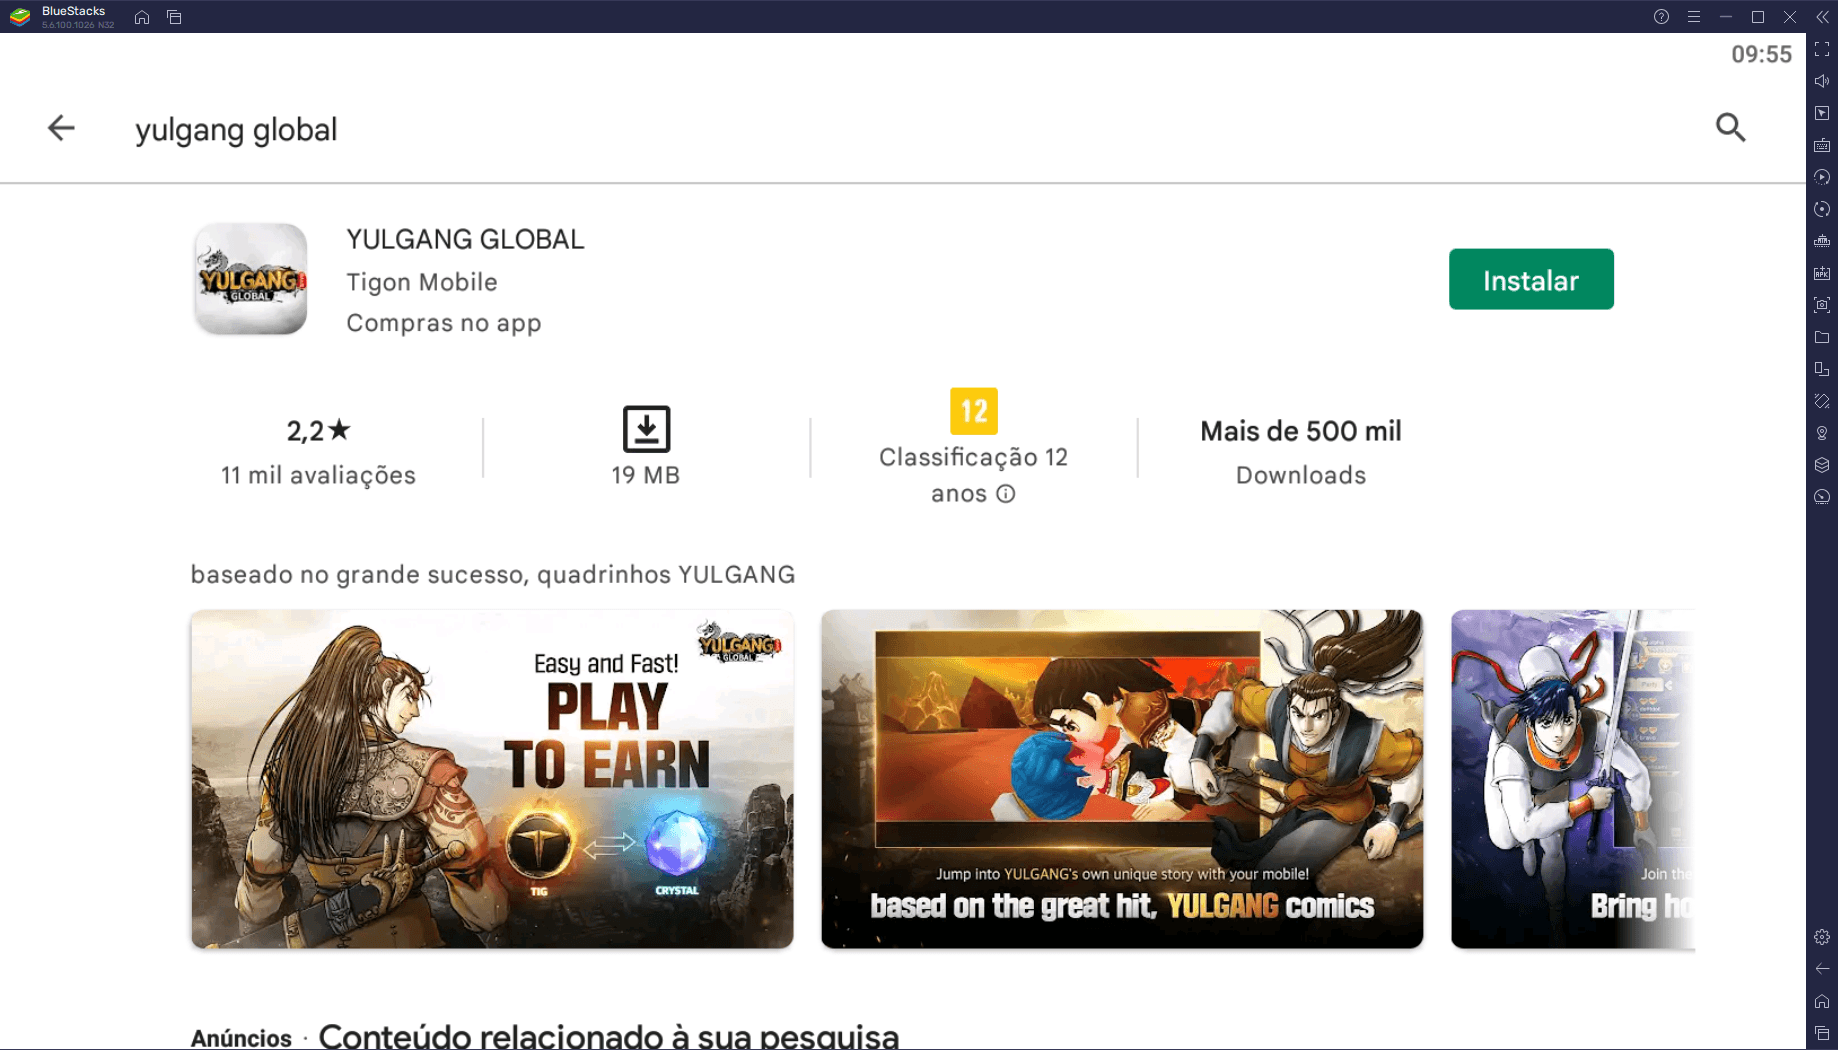Click the 12 age rating badge
This screenshot has width=1838, height=1050.
click(973, 411)
